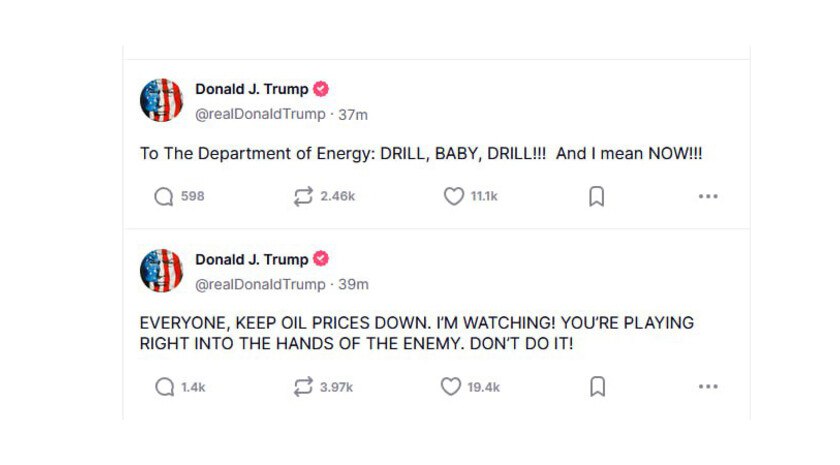The width and height of the screenshot is (840, 465).
Task: Open the Donald J. Trump name on the 39m post
Action: (252, 259)
